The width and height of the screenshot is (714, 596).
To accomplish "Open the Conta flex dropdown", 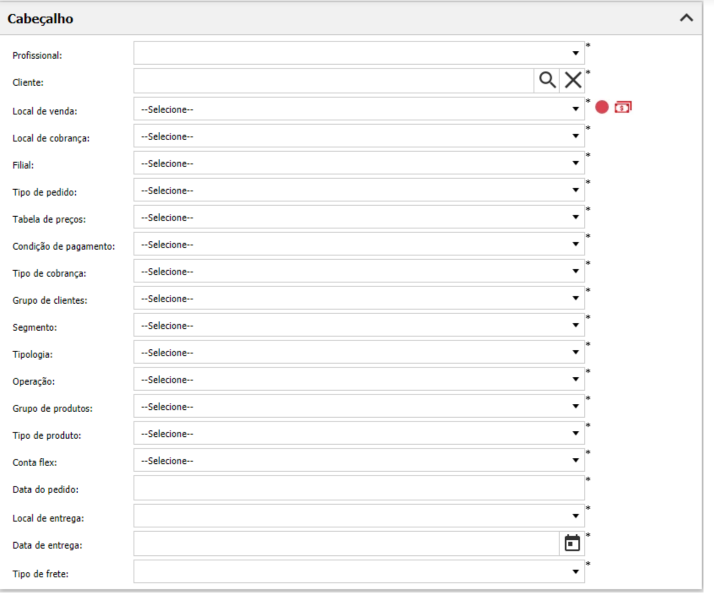I will [359, 460].
